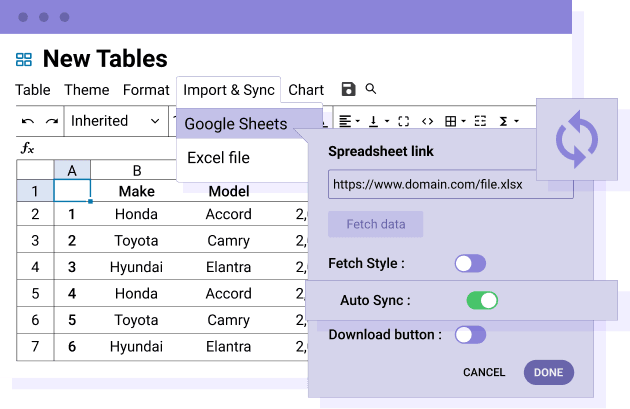The height and width of the screenshot is (409, 630).
Task: Enable the Download button toggle
Action: (x=470, y=335)
